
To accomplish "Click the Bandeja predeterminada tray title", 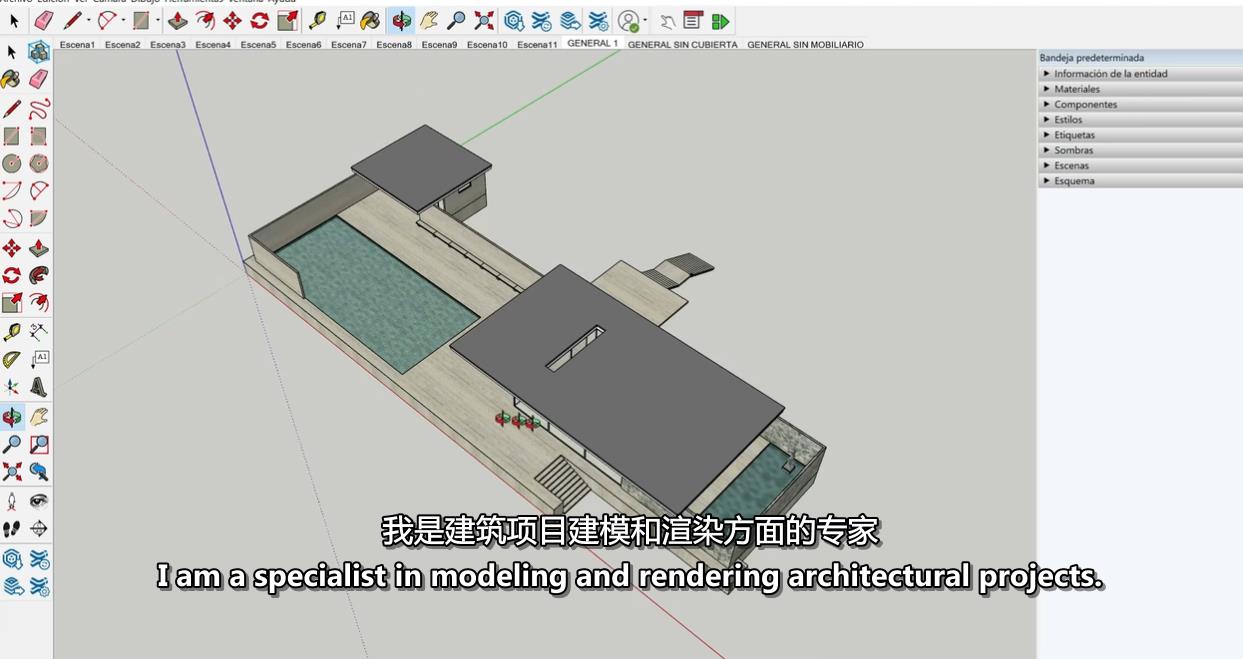I will (1092, 58).
